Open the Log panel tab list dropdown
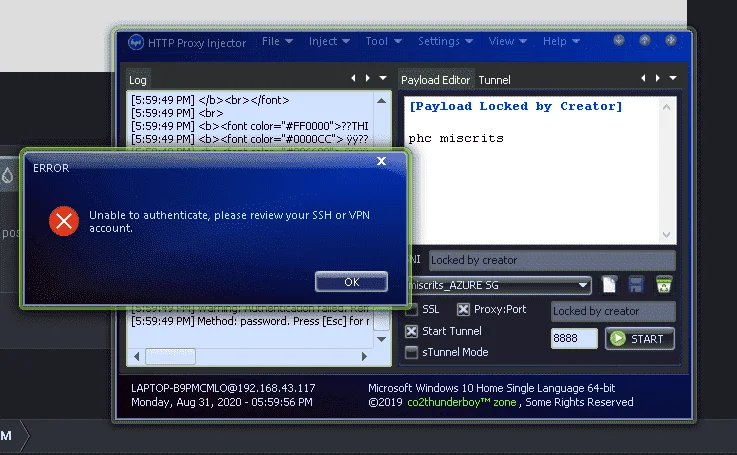 pyautogui.click(x=383, y=78)
